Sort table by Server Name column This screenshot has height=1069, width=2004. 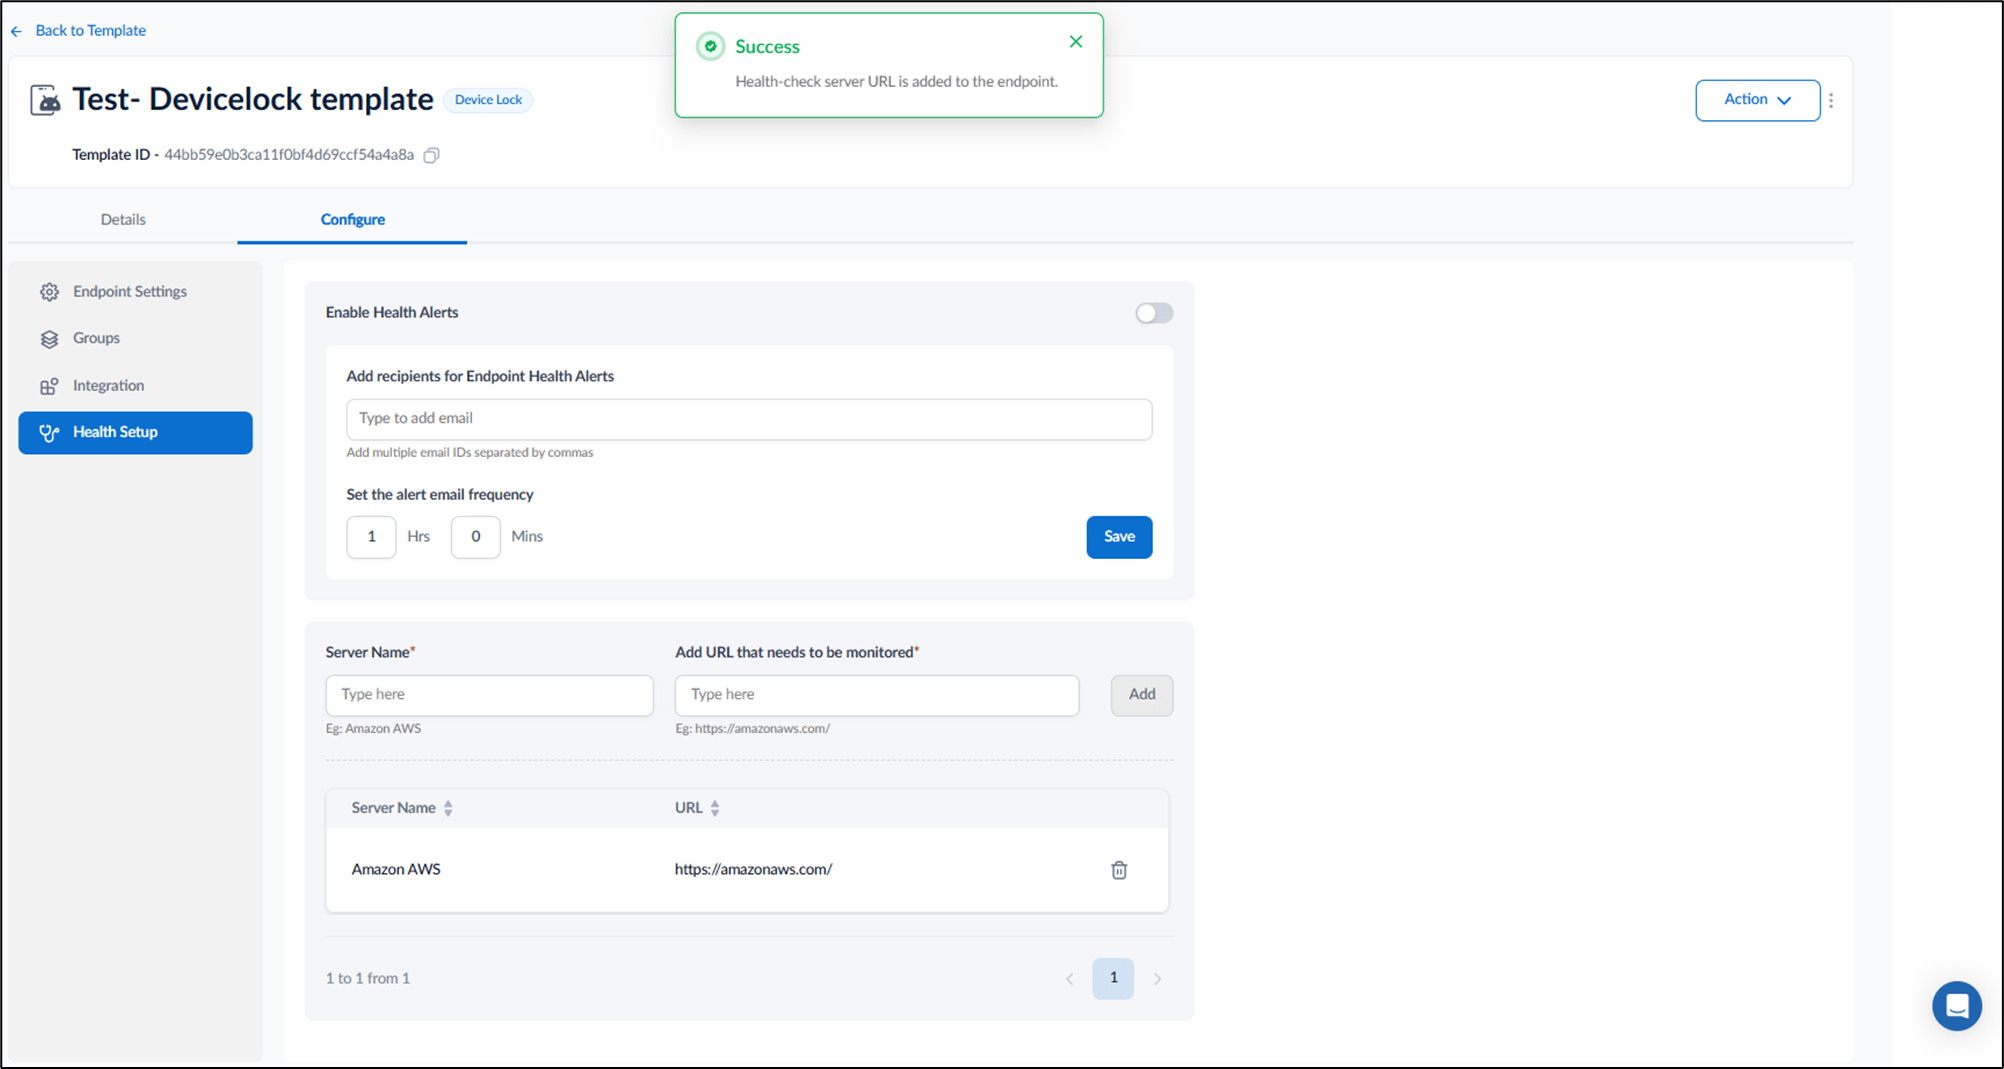(x=448, y=808)
